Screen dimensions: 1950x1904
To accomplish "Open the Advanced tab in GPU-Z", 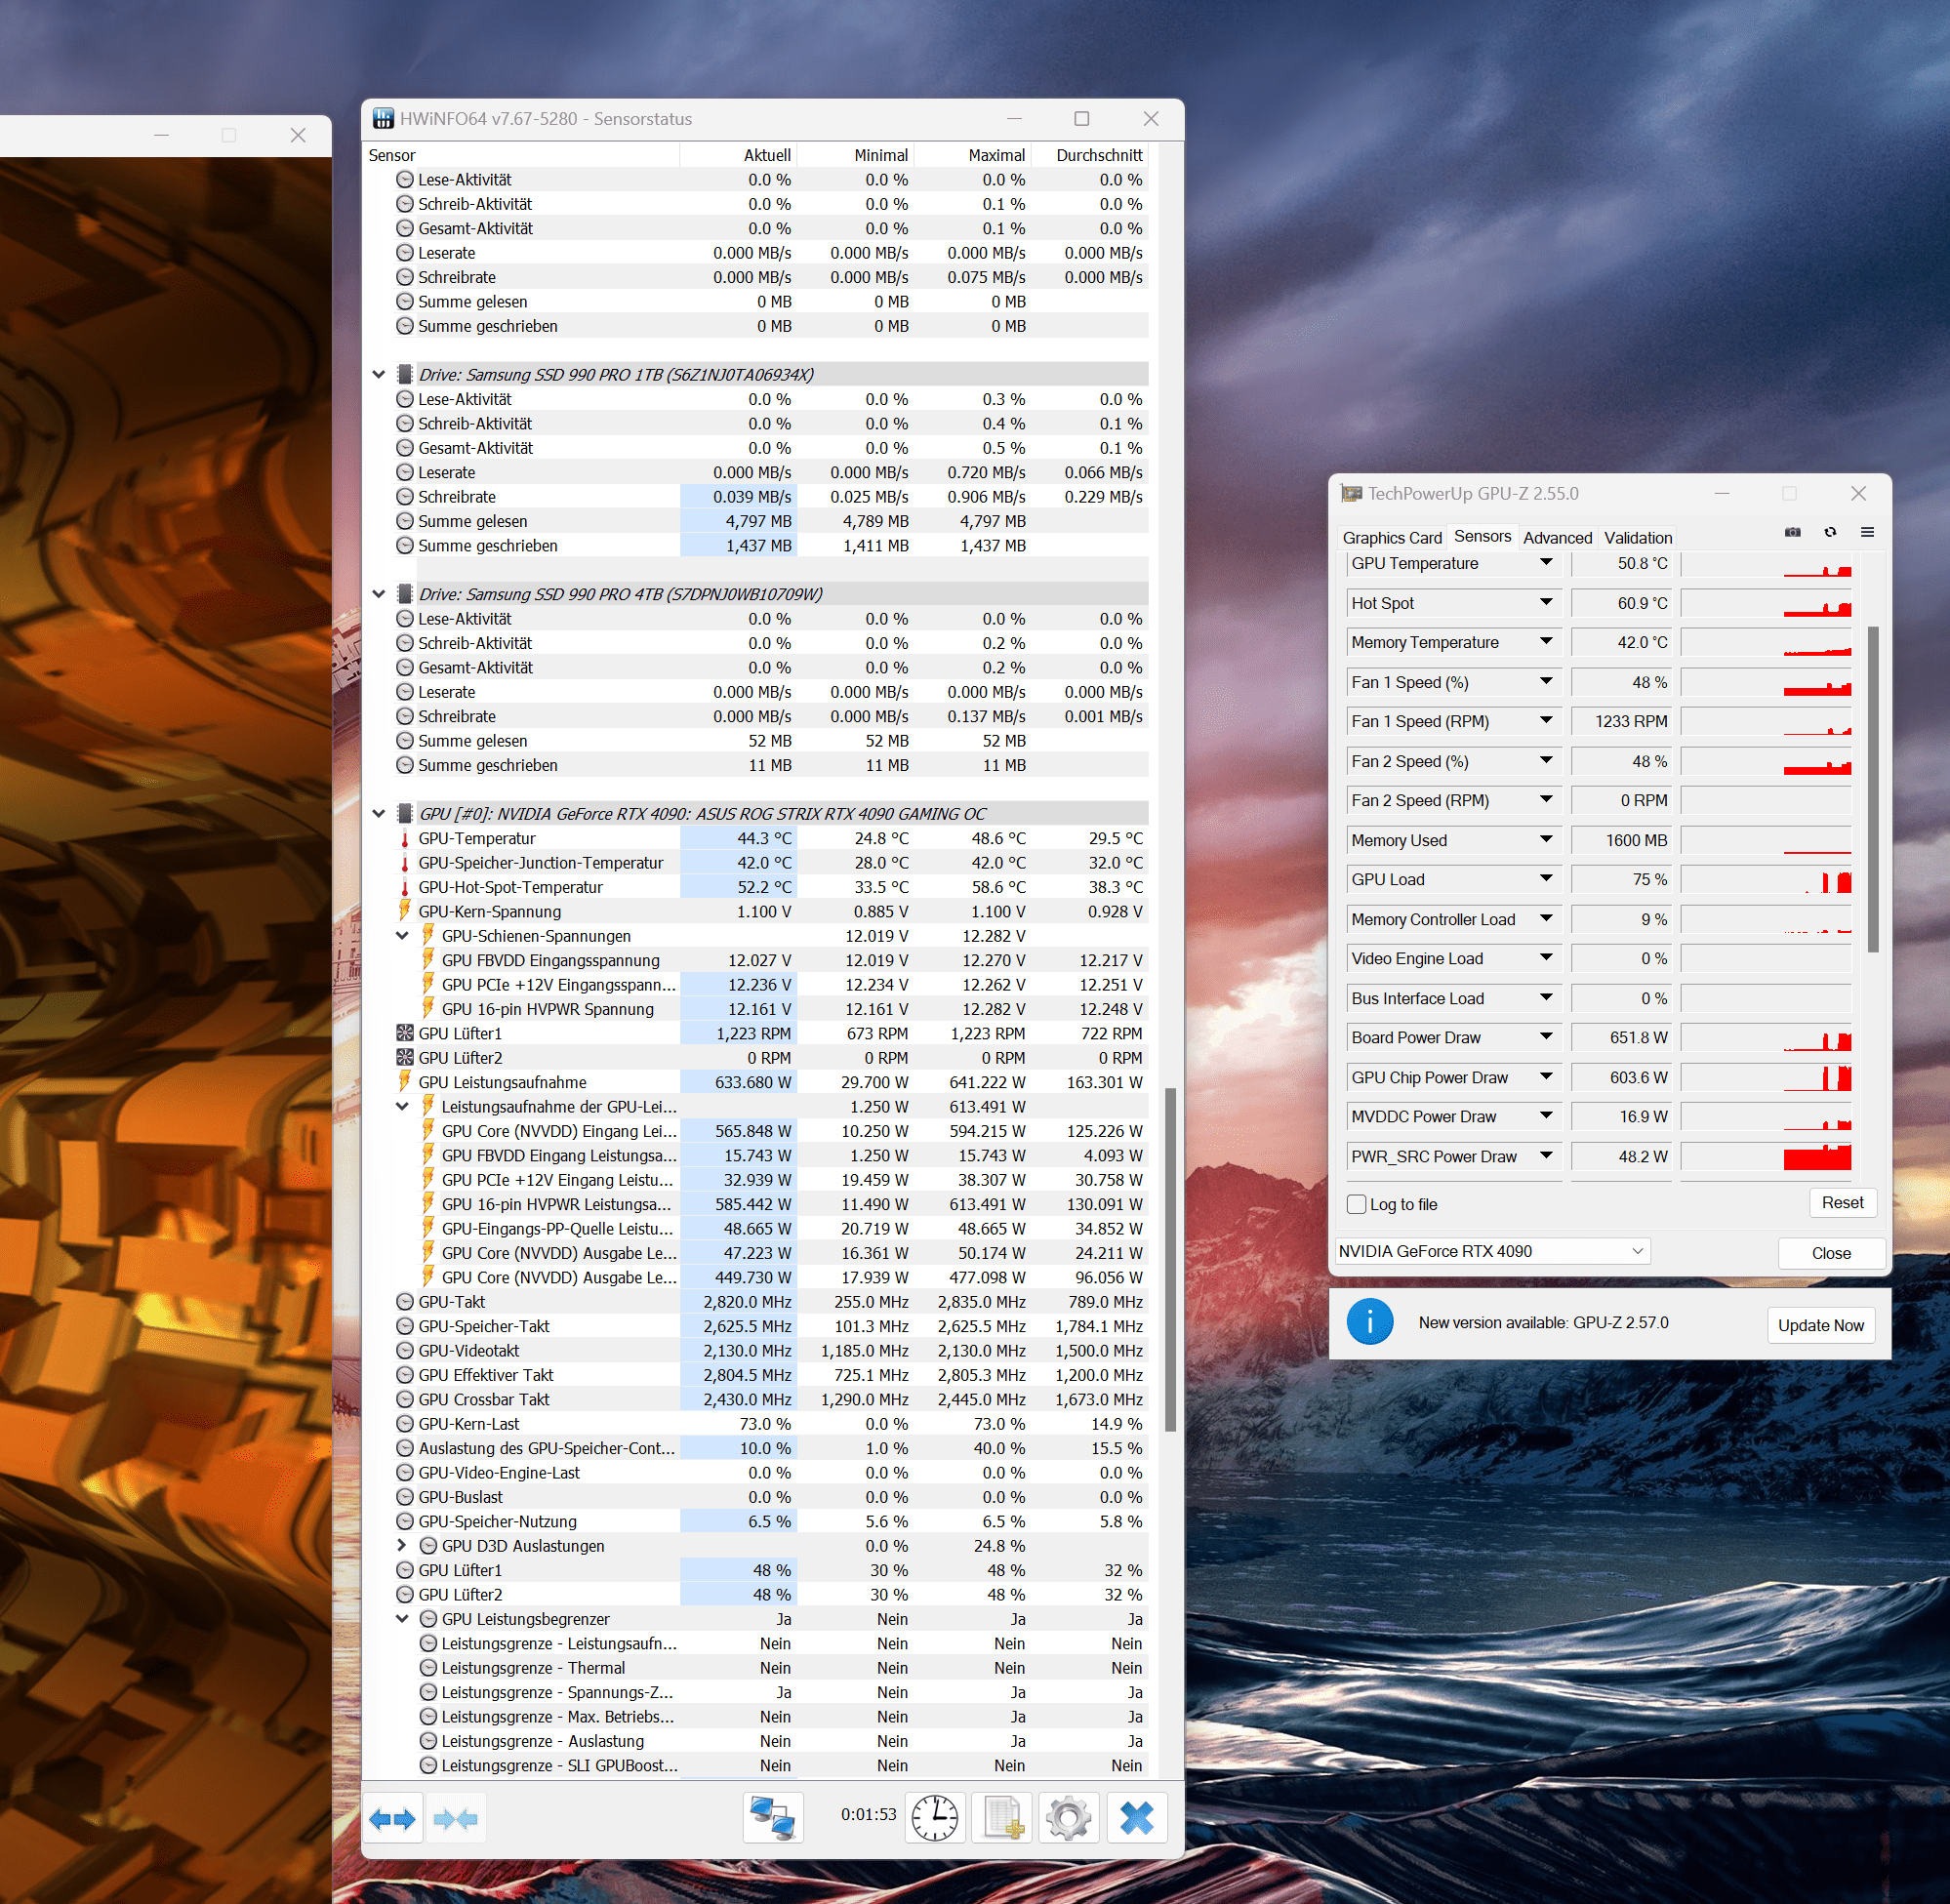I will click(1557, 538).
